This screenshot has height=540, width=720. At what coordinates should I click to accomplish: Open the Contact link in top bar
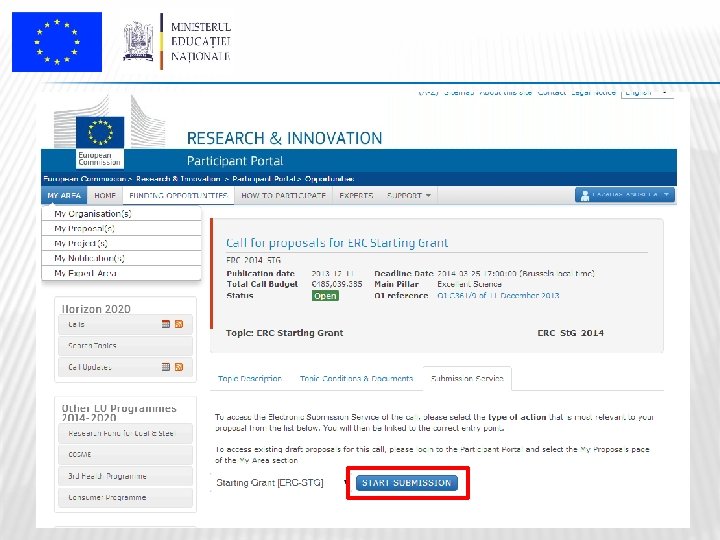point(551,93)
